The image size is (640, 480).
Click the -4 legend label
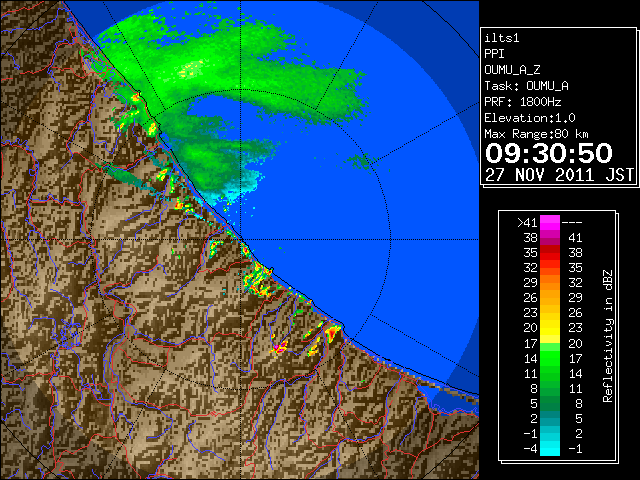[x=530, y=449]
